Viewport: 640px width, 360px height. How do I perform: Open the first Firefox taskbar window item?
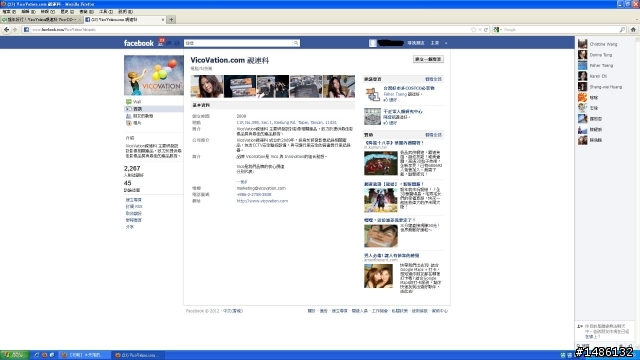tap(85, 355)
